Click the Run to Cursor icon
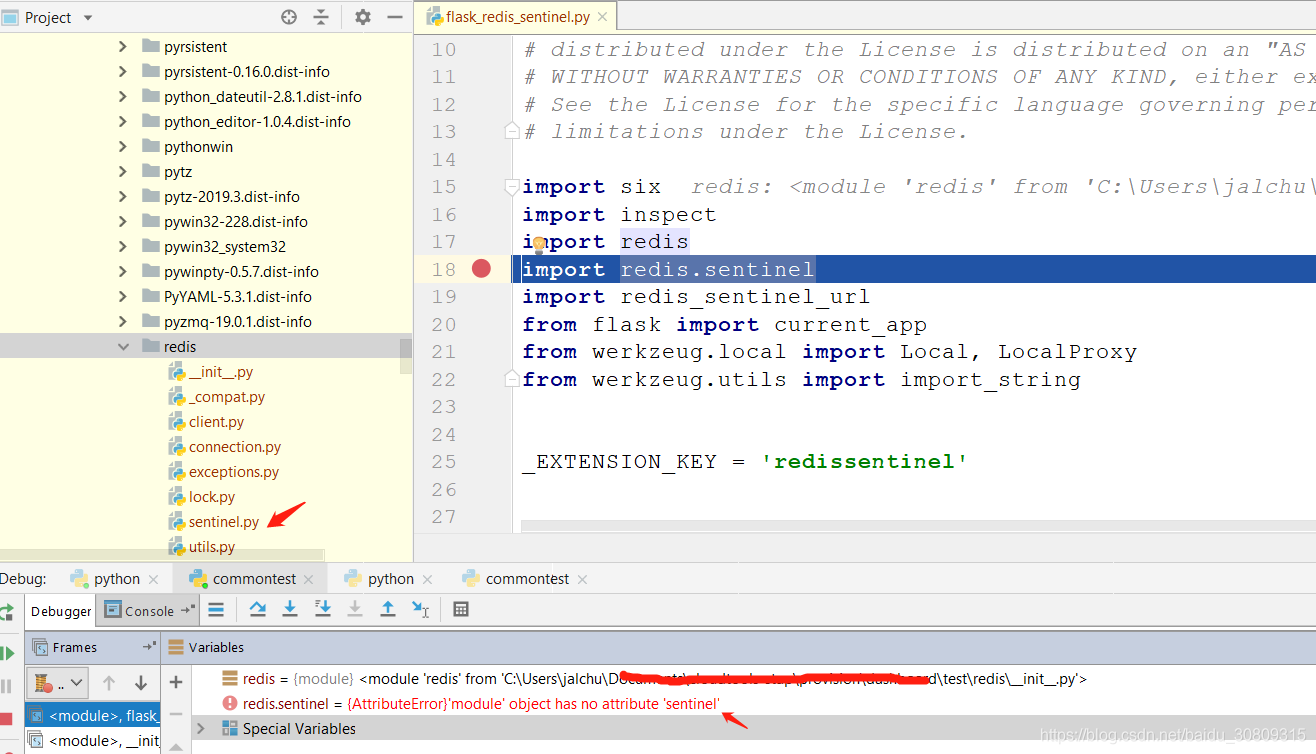Image resolution: width=1316 pixels, height=754 pixels. [421, 609]
